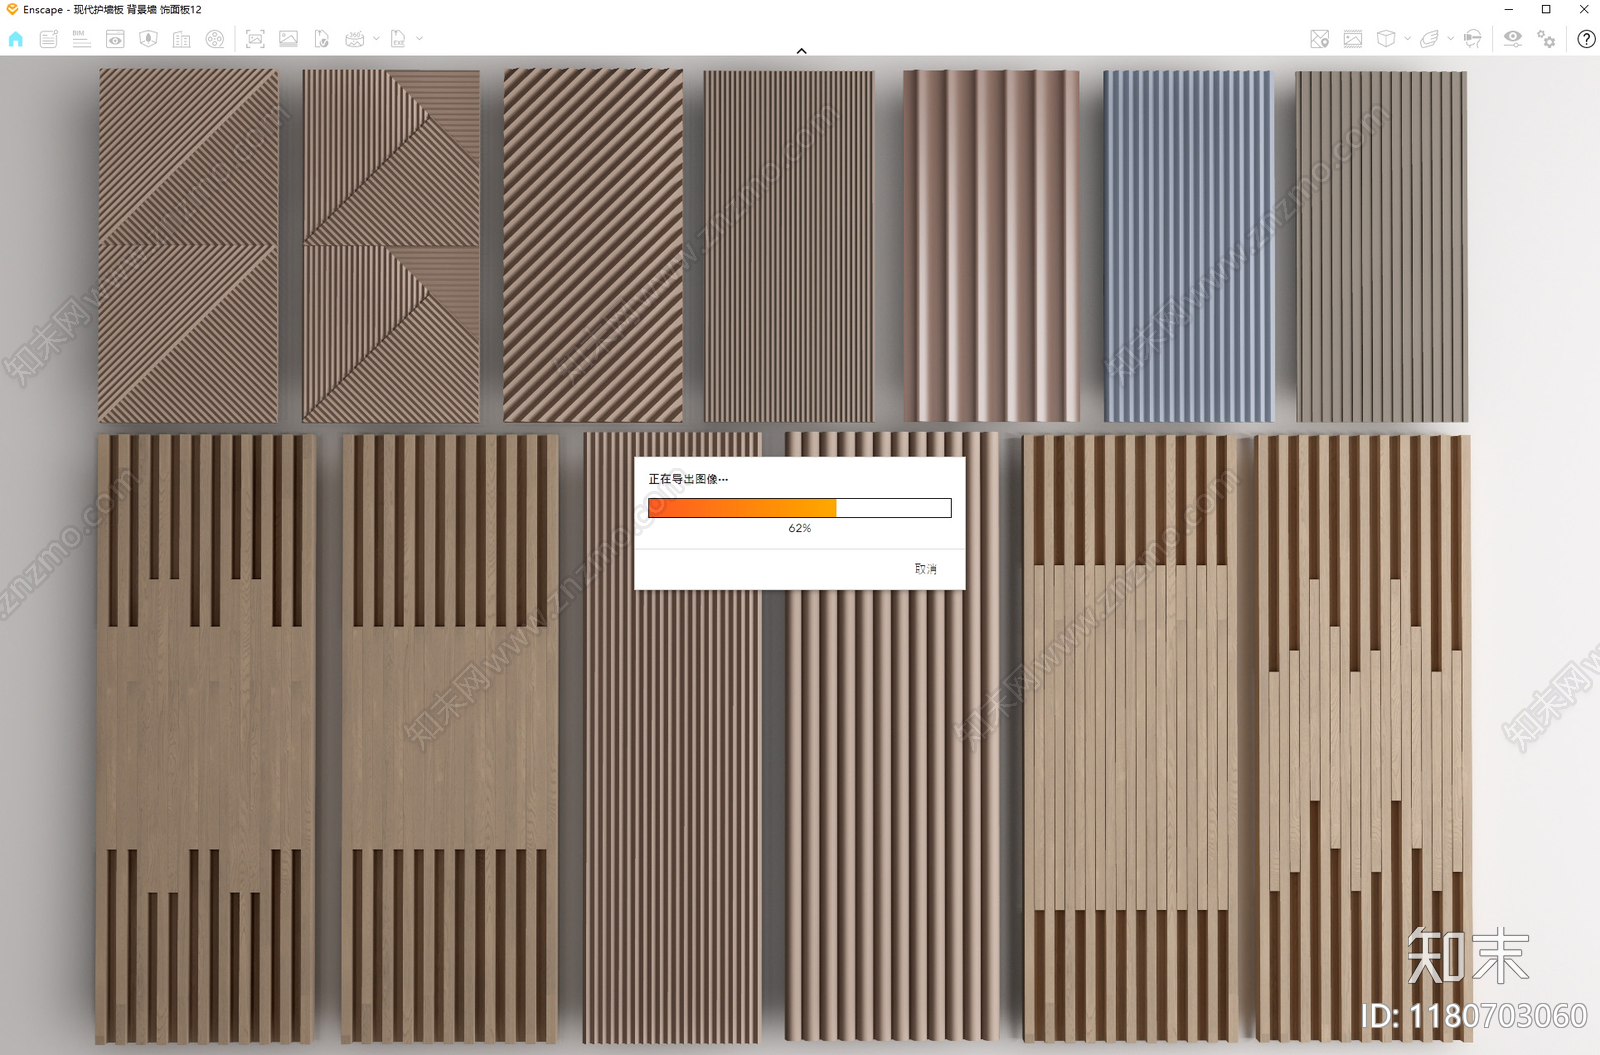The width and height of the screenshot is (1600, 1055).
Task: Click the batch image export icon
Action: pos(288,39)
